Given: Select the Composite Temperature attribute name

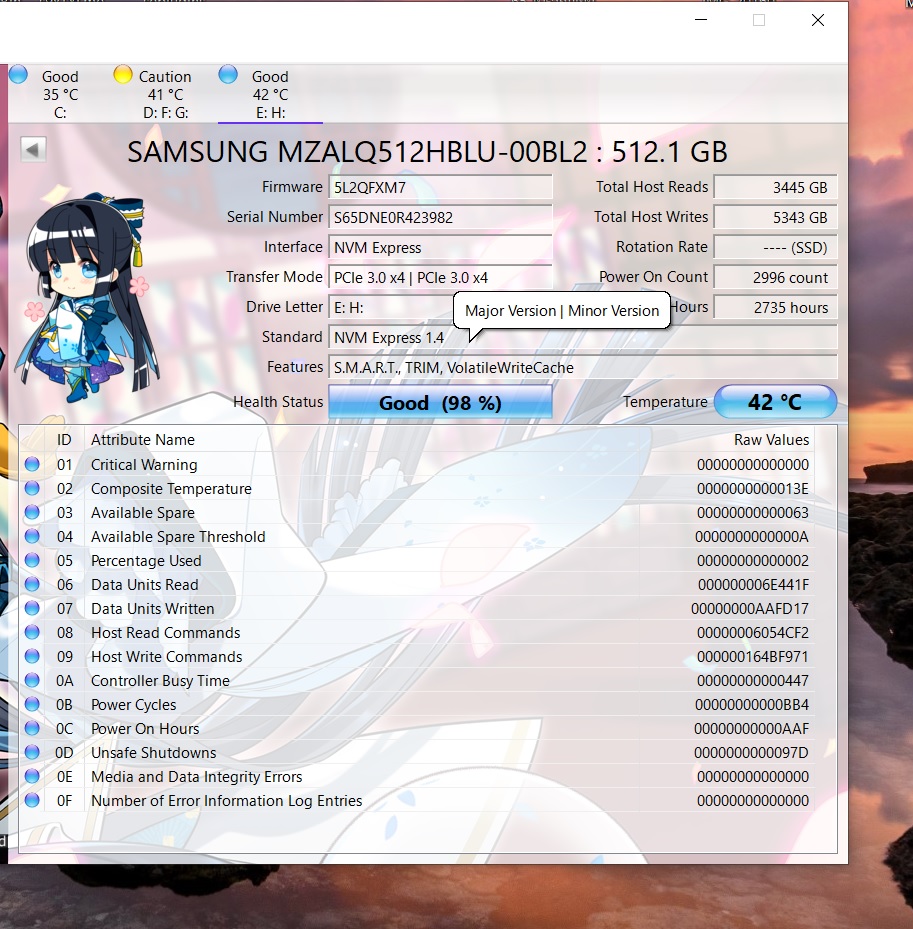Looking at the screenshot, I should [171, 488].
